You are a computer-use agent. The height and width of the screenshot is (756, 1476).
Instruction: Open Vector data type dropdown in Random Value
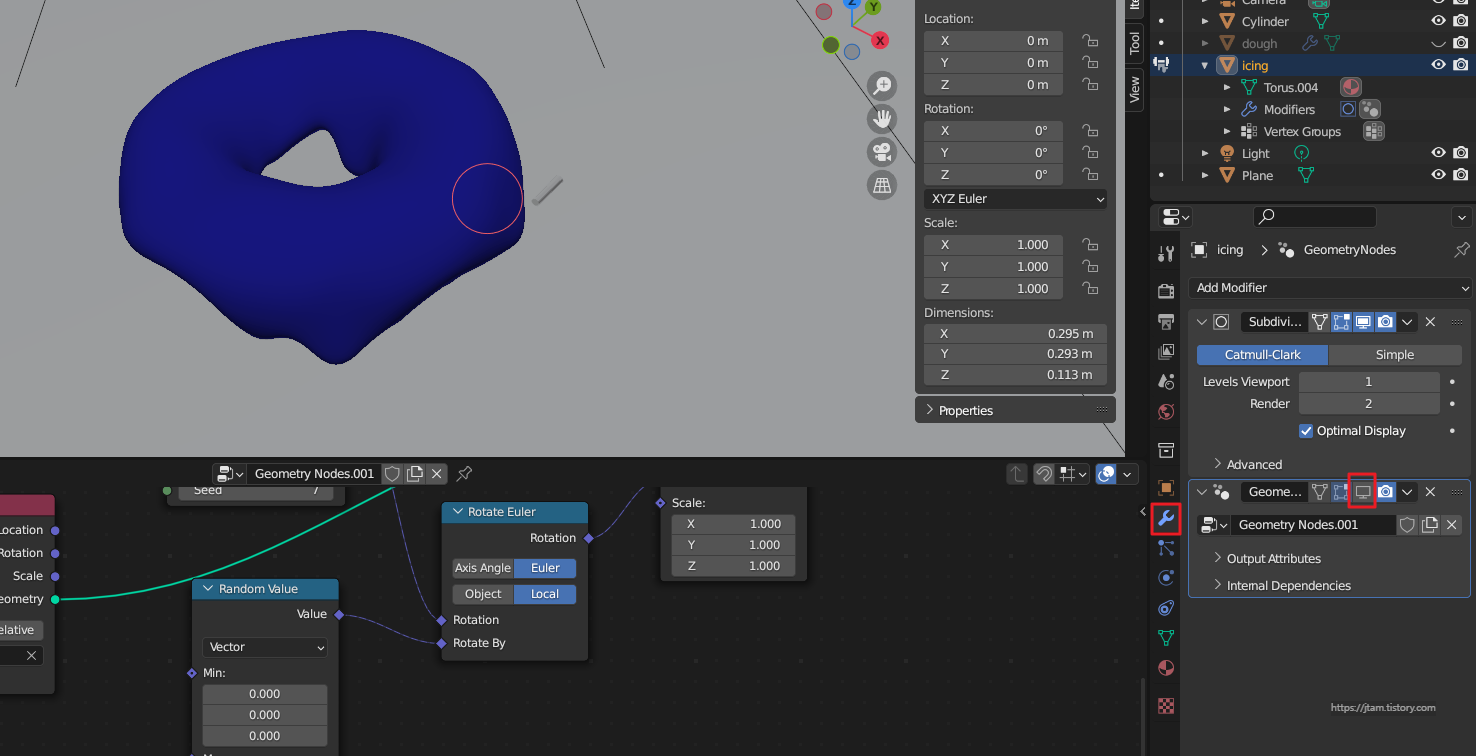tap(265, 647)
